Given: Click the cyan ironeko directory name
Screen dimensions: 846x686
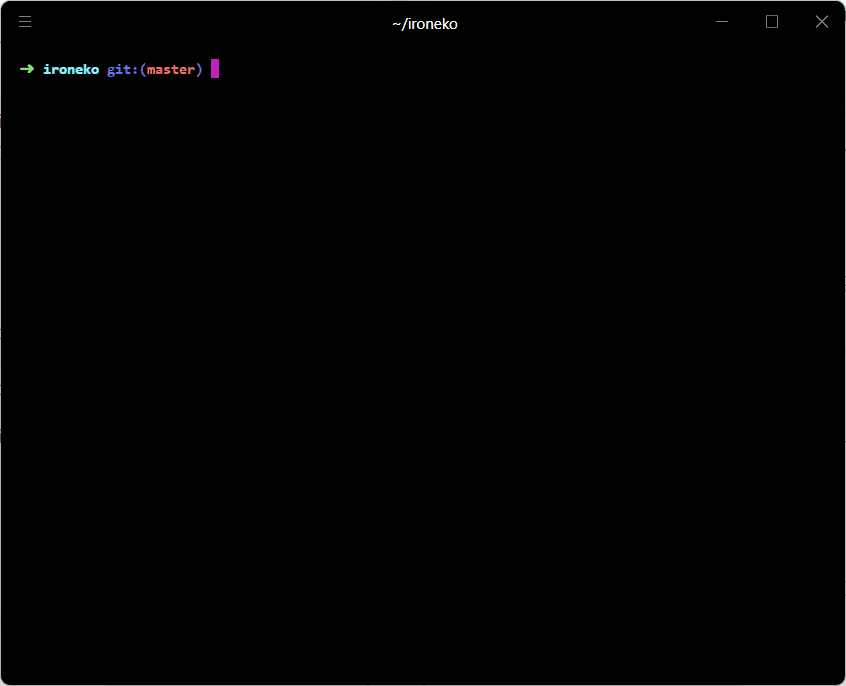Looking at the screenshot, I should click(x=71, y=69).
